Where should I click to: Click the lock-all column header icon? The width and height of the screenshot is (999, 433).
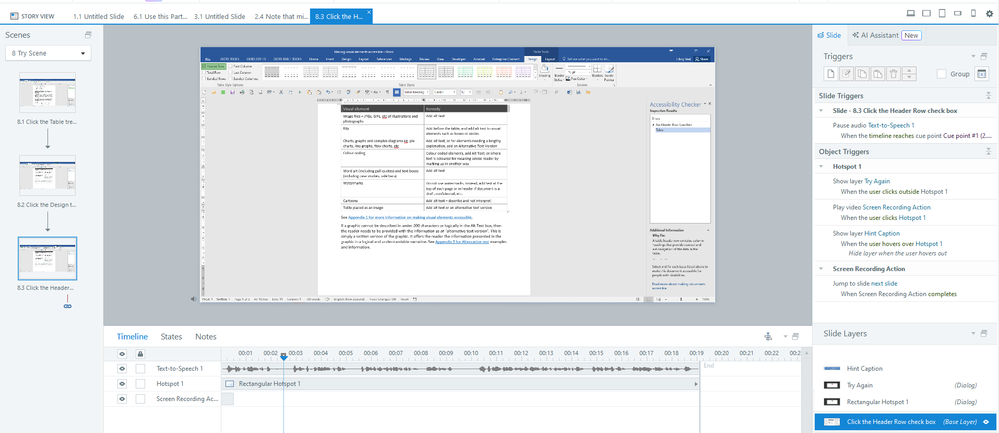(x=140, y=354)
